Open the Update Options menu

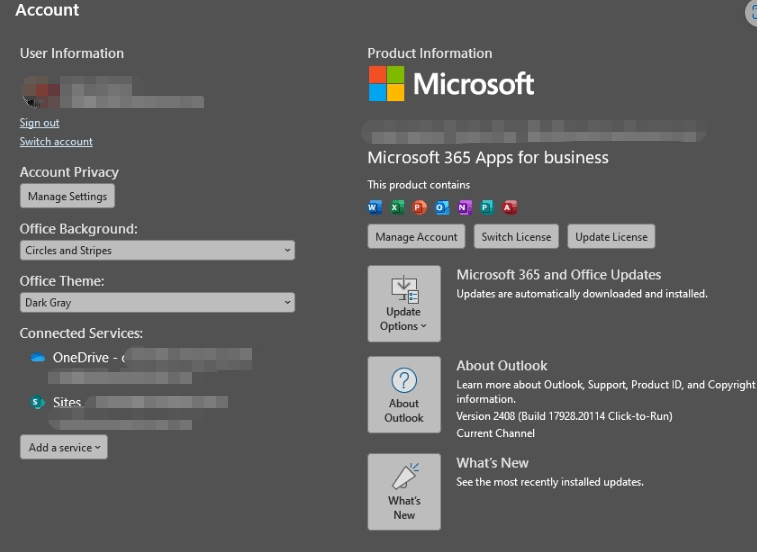click(404, 304)
